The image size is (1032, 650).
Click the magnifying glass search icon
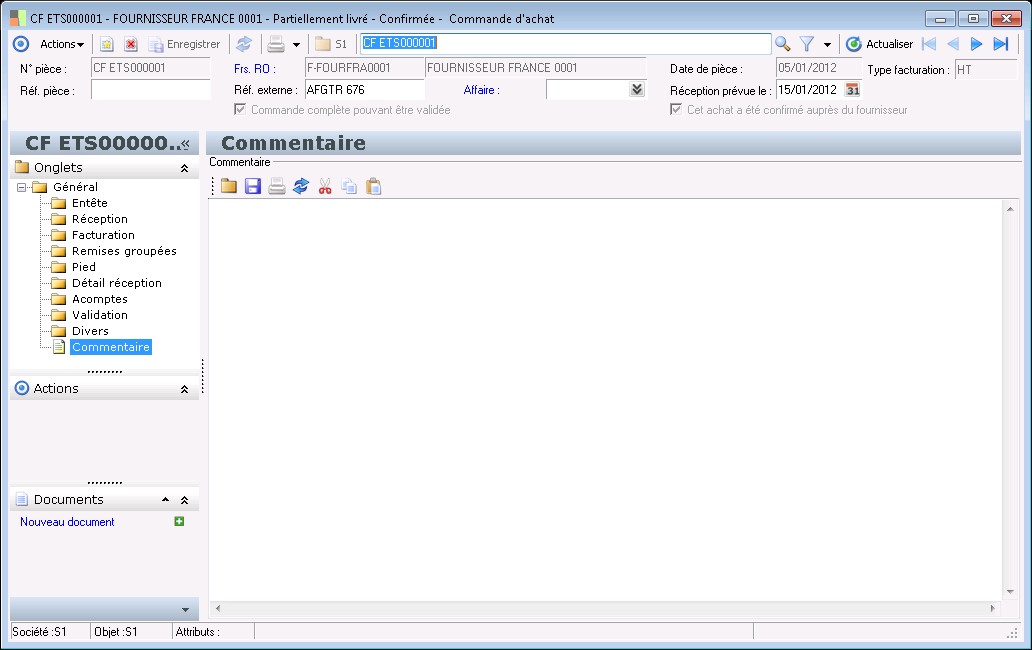point(783,44)
